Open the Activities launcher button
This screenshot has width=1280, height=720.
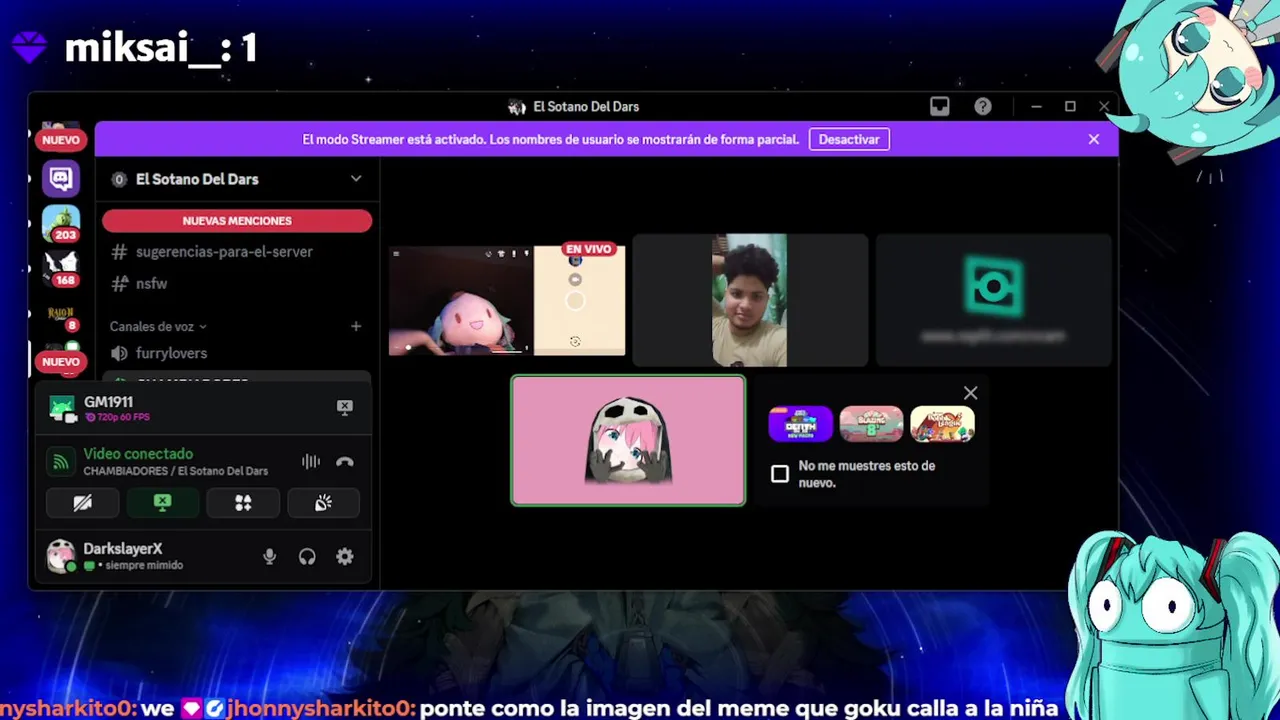243,503
